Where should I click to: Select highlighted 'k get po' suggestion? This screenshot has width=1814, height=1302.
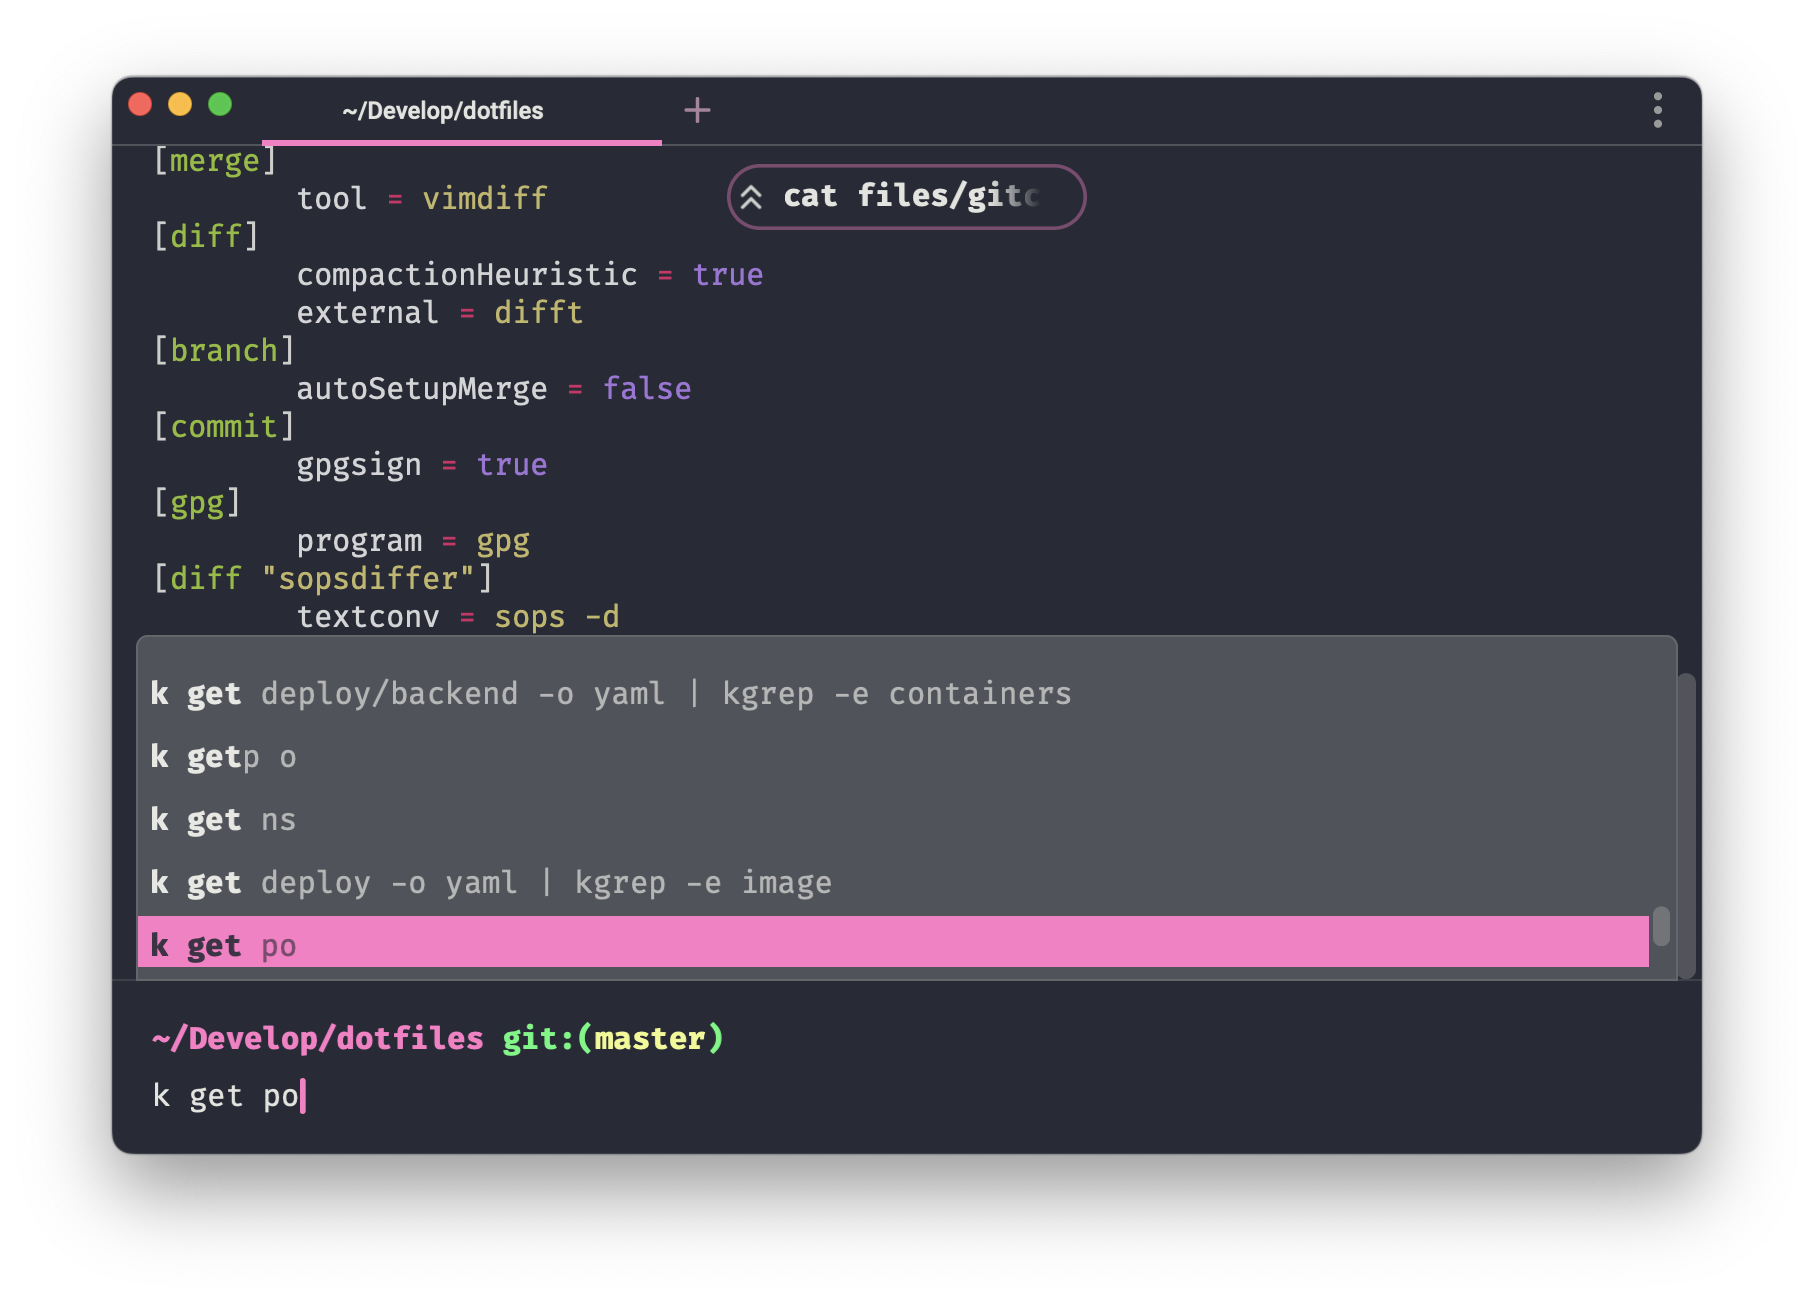point(893,943)
